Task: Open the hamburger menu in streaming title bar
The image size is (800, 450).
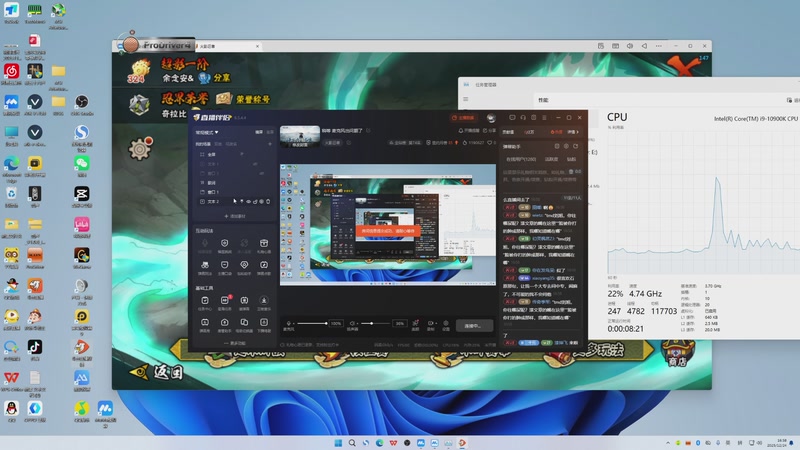Action: (544, 117)
